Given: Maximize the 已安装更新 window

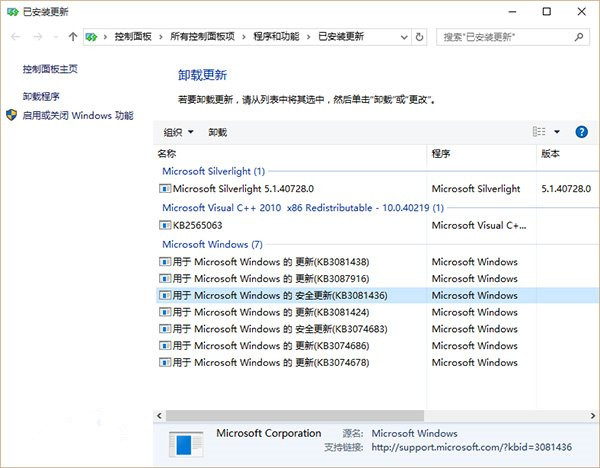Looking at the screenshot, I should click(x=547, y=12).
